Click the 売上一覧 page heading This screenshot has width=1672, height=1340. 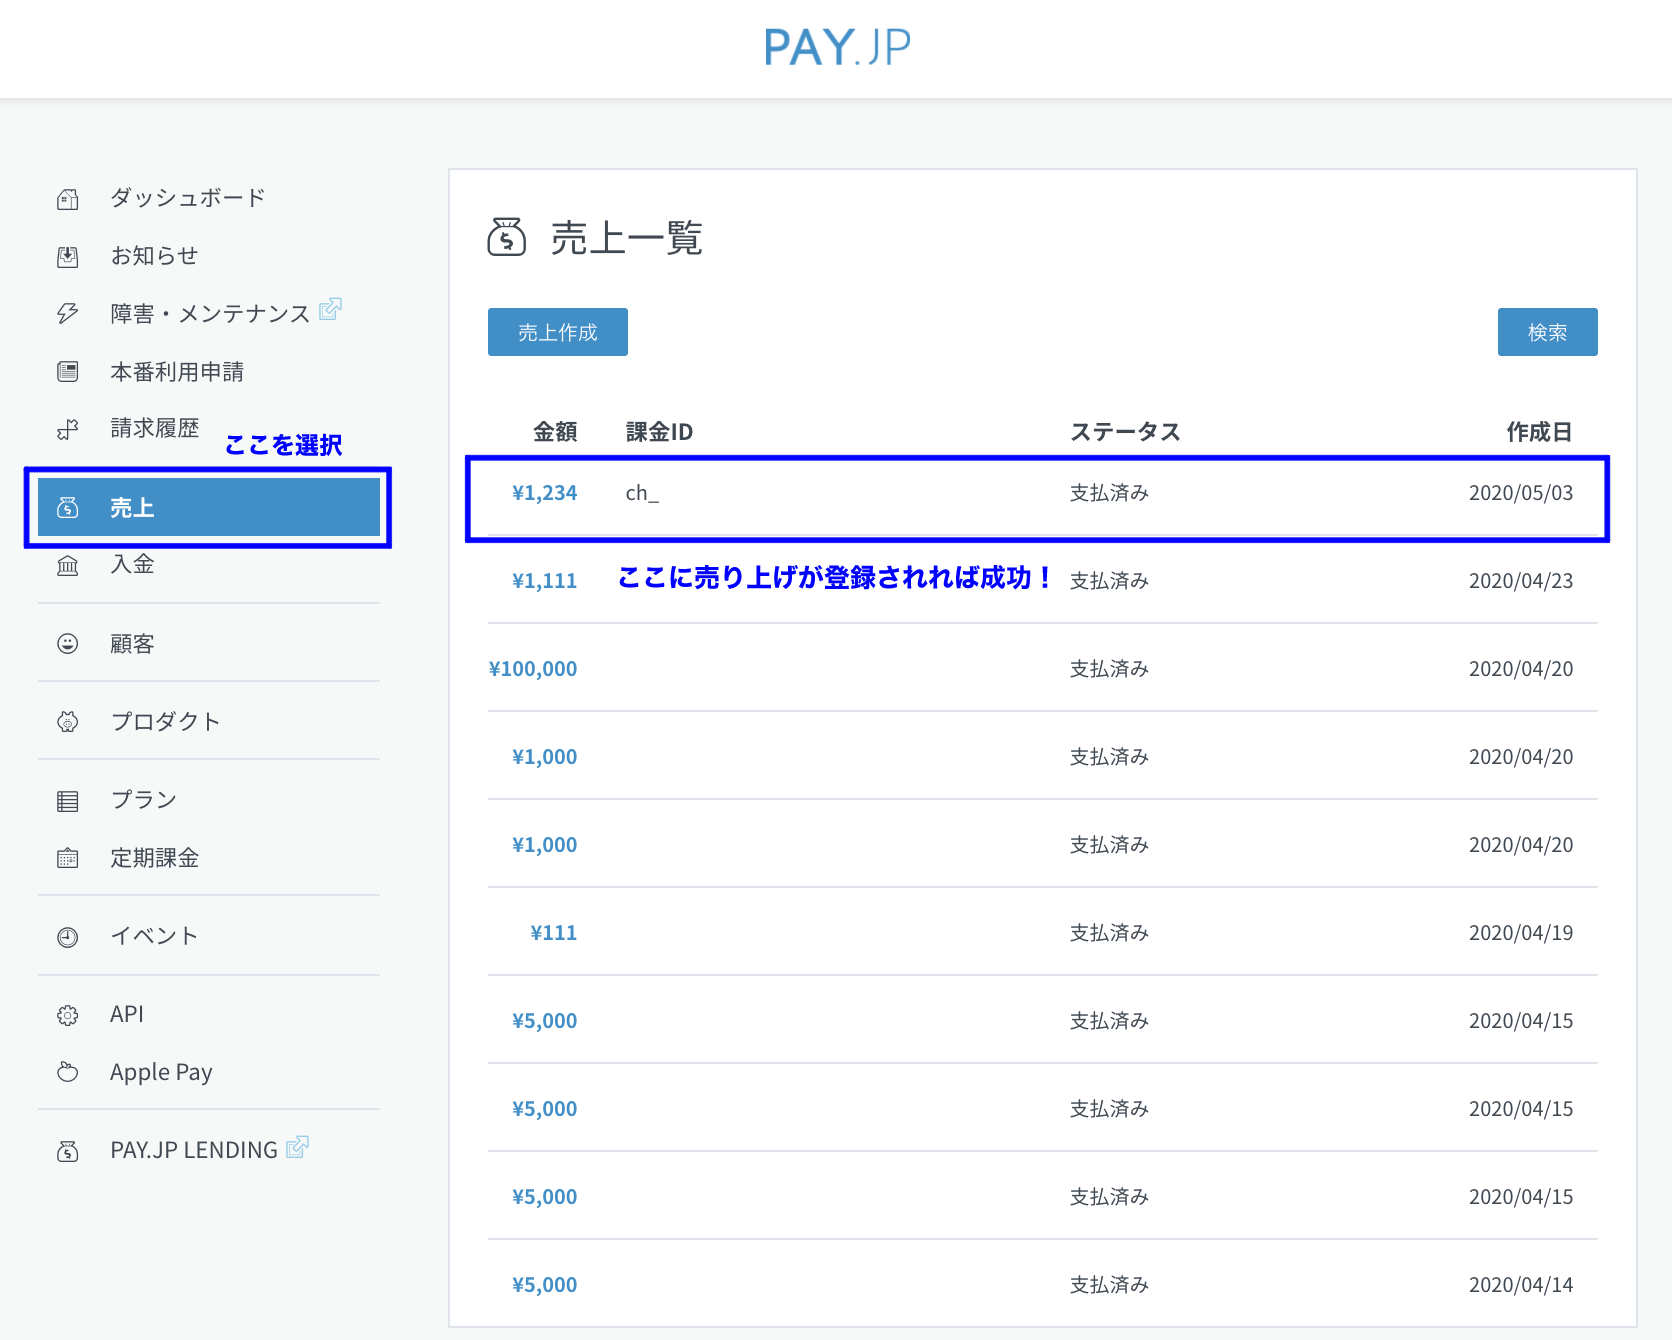click(627, 238)
